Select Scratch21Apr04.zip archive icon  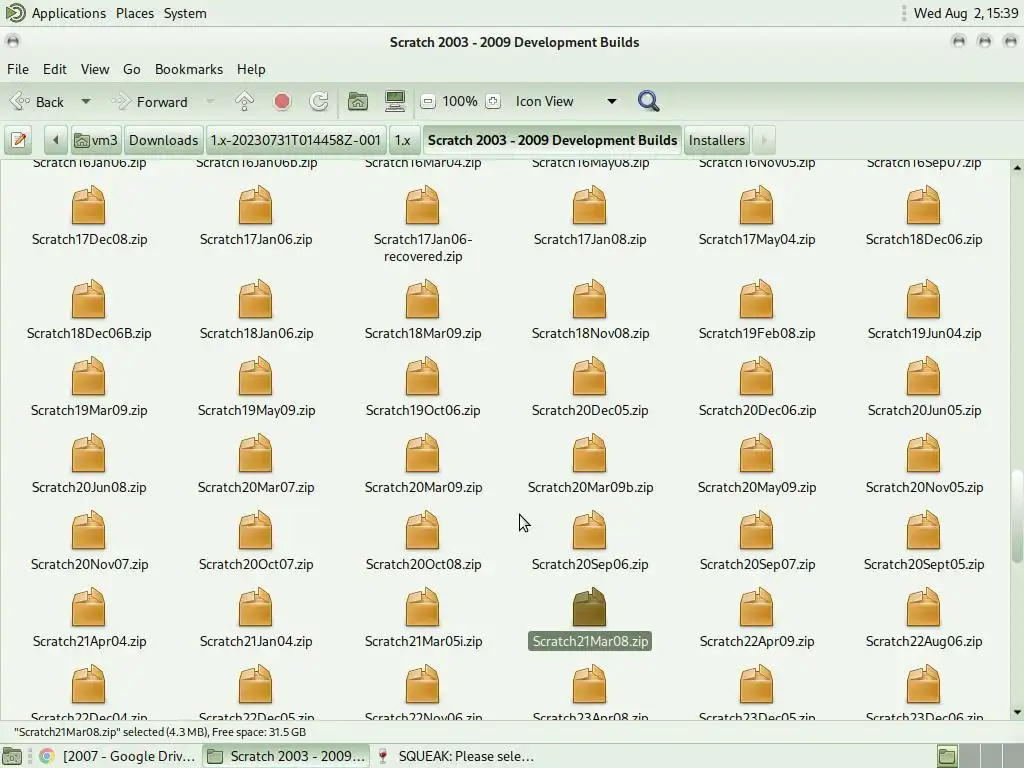point(88,607)
